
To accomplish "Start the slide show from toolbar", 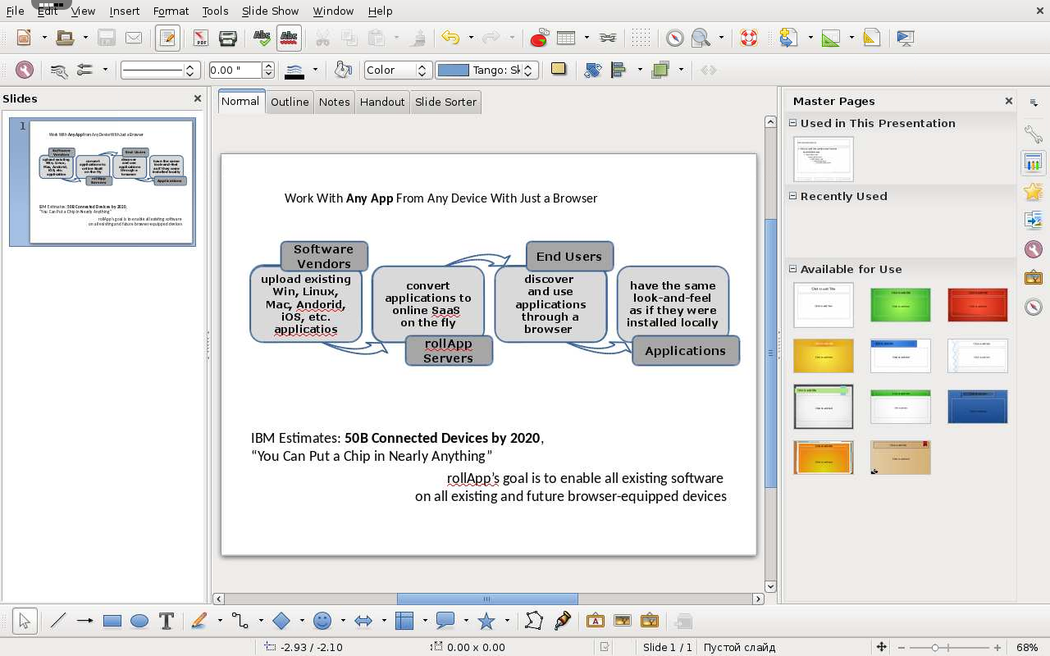I will (x=905, y=38).
